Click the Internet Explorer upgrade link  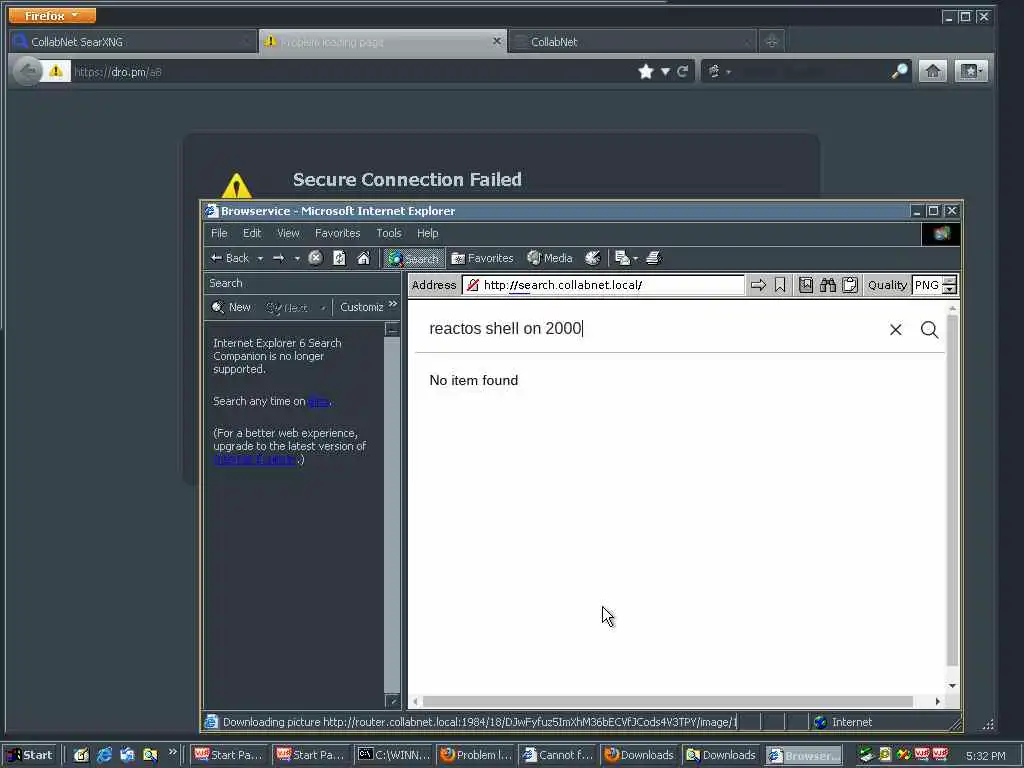255,459
